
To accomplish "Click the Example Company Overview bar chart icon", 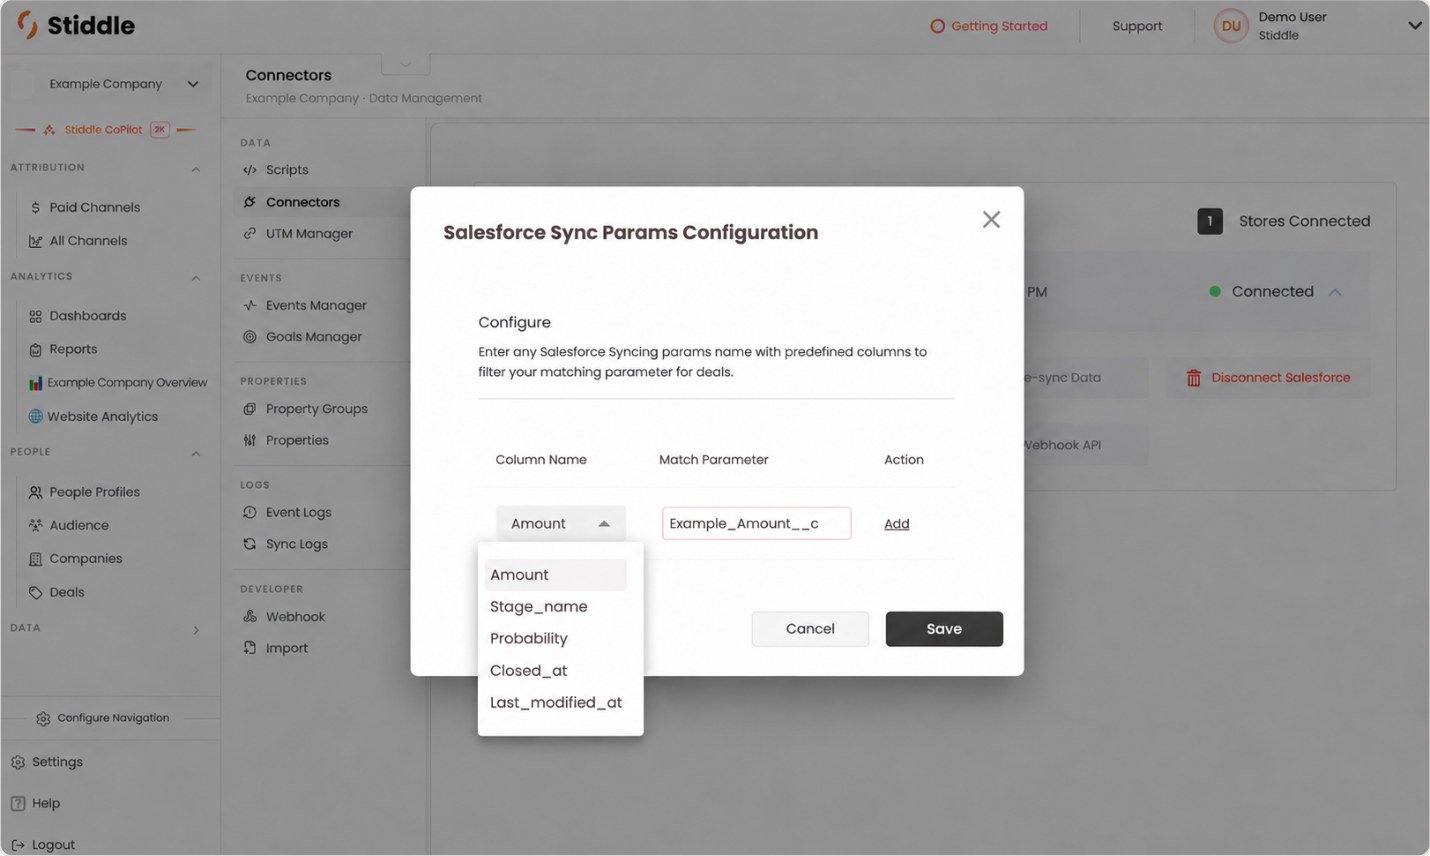I will click(36, 383).
